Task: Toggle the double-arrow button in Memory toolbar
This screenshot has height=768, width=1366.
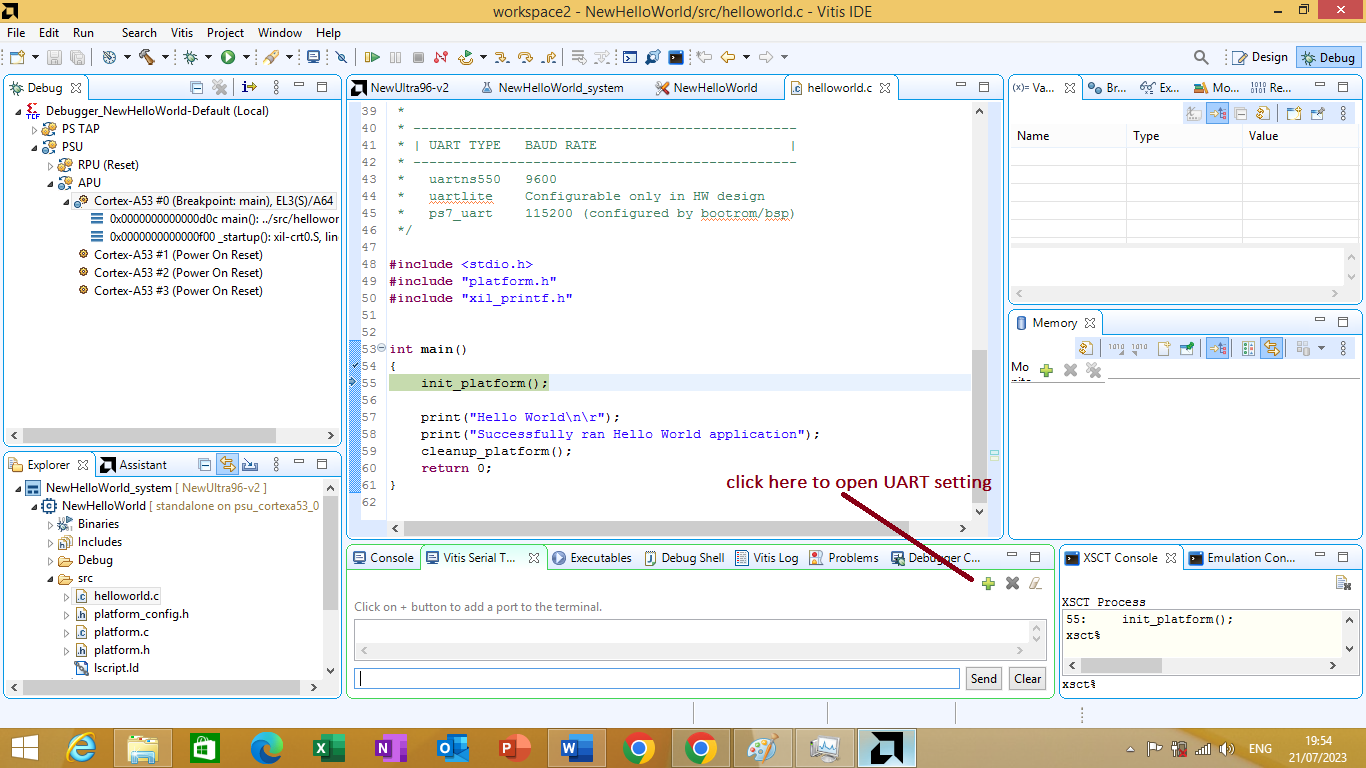Action: (1271, 348)
